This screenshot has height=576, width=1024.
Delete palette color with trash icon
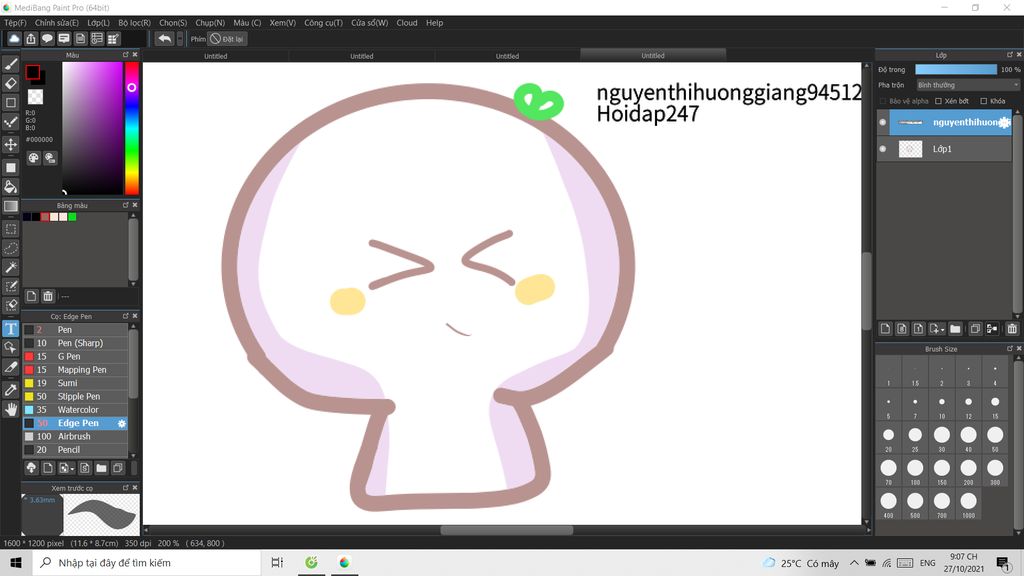48,296
